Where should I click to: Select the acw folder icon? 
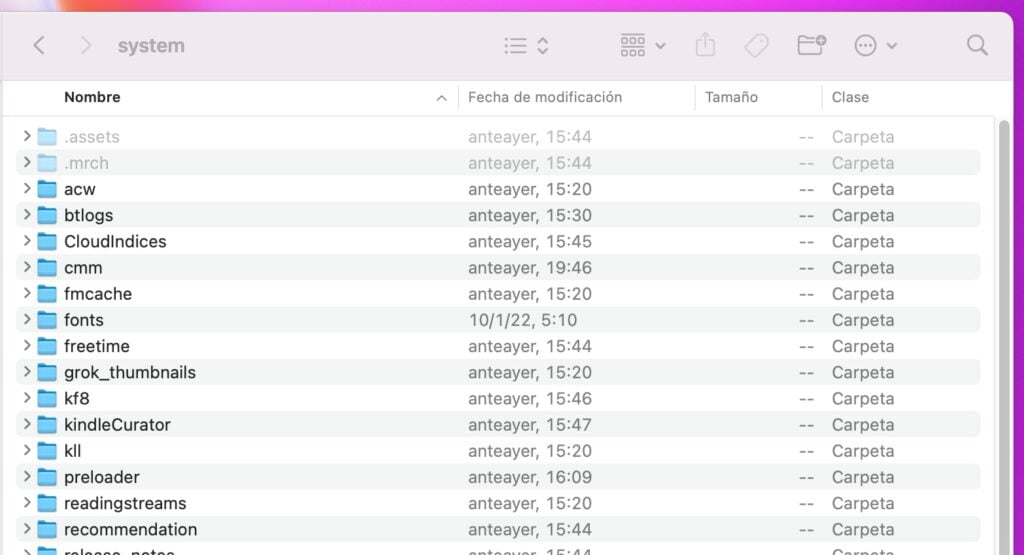(47, 189)
